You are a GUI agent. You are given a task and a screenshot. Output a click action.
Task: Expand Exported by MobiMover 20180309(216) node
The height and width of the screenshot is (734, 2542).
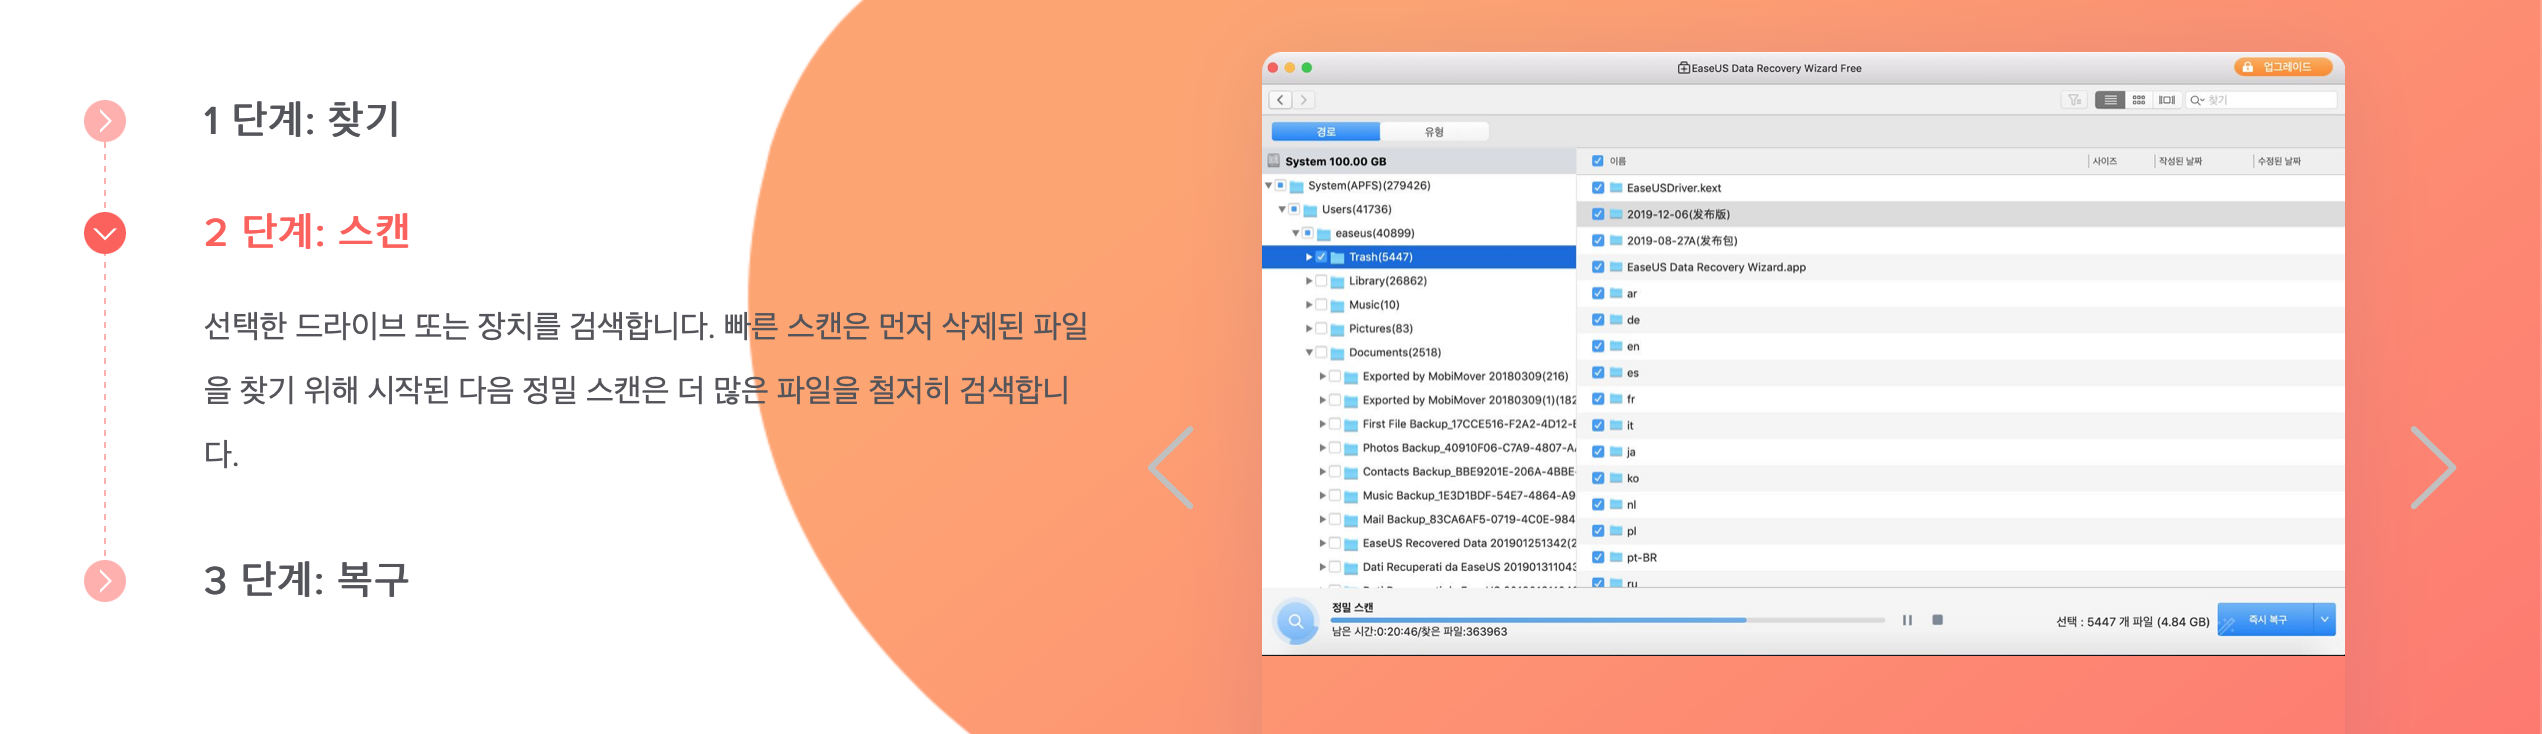coord(1322,376)
